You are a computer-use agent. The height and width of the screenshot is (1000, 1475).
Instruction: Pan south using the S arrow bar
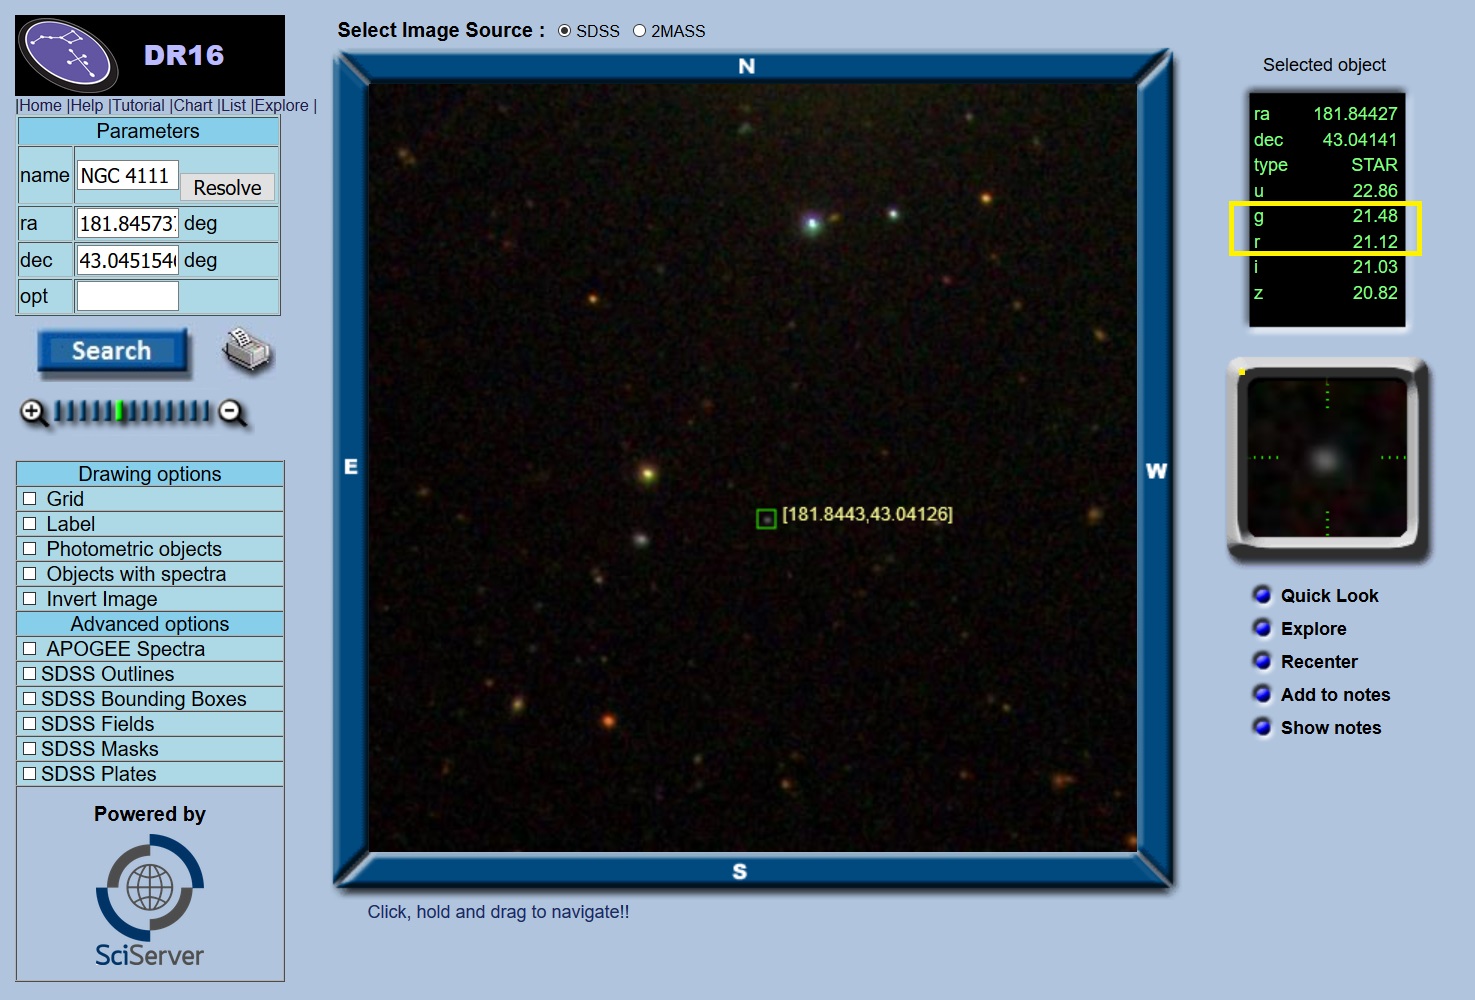coord(739,871)
